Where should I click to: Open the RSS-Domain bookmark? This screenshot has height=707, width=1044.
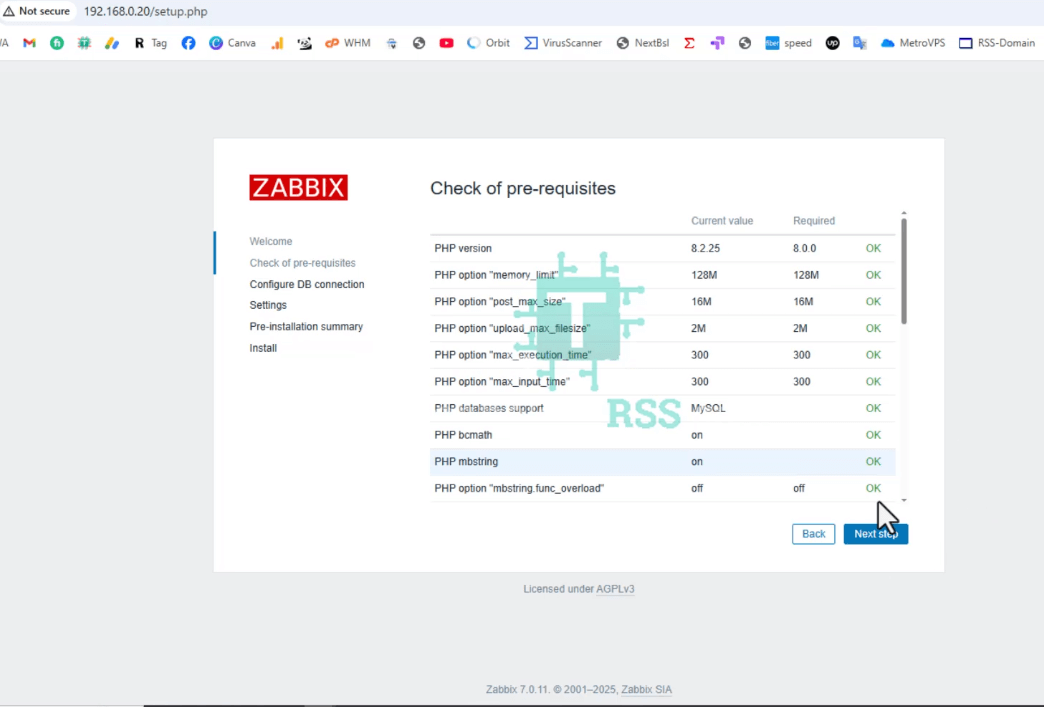997,43
